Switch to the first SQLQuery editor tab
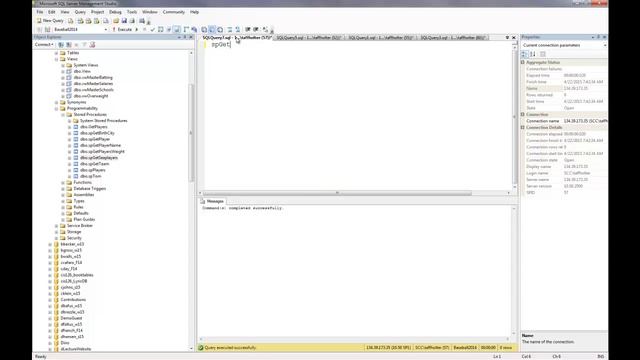Screen dimensions: 640x360 pos(237,38)
